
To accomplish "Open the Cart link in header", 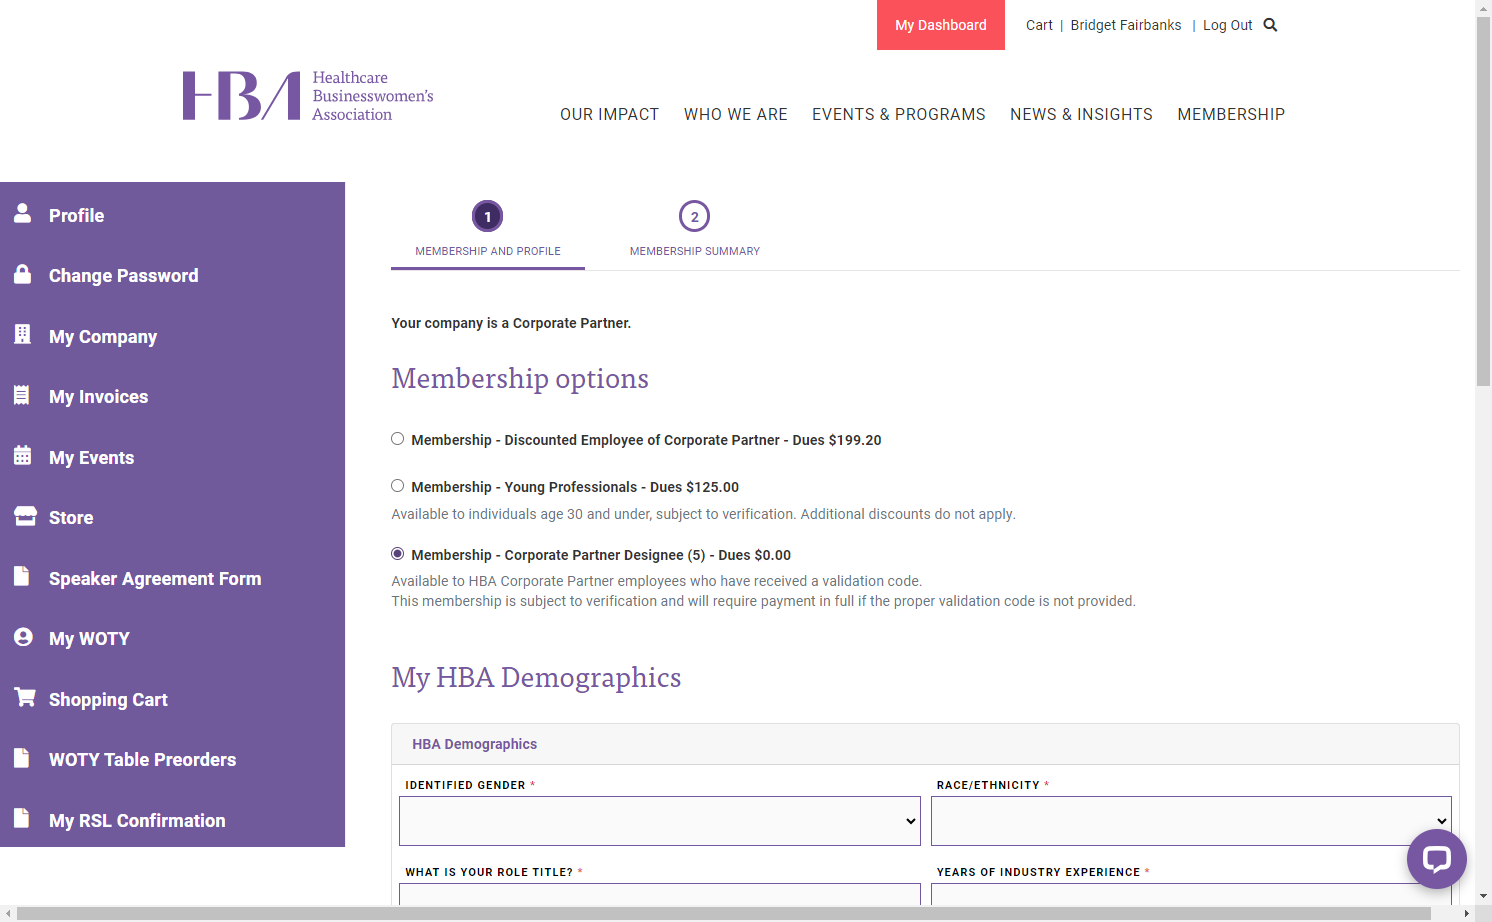I will tap(1039, 25).
